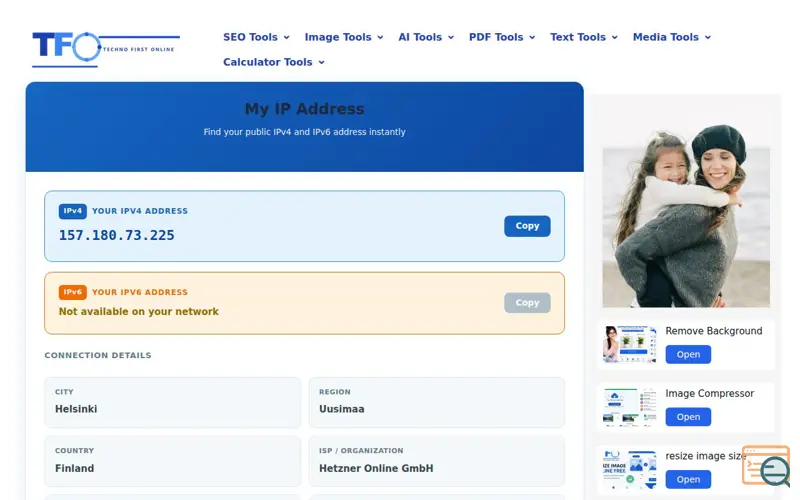800x500 pixels.
Task: Click the Remove Background thumbnail
Action: (x=630, y=344)
